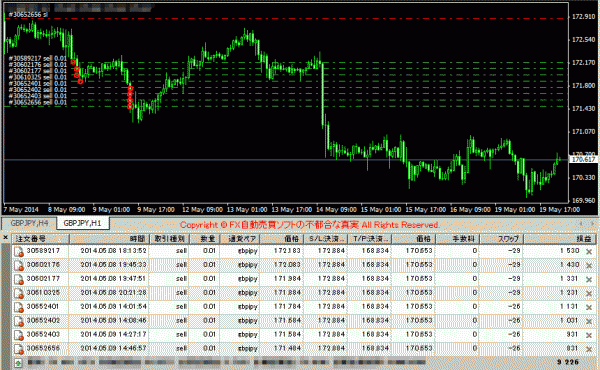Image resolution: width=600 pixels, height=370 pixels.
Task: Close order 30652403 with its X icon
Action: 589,335
